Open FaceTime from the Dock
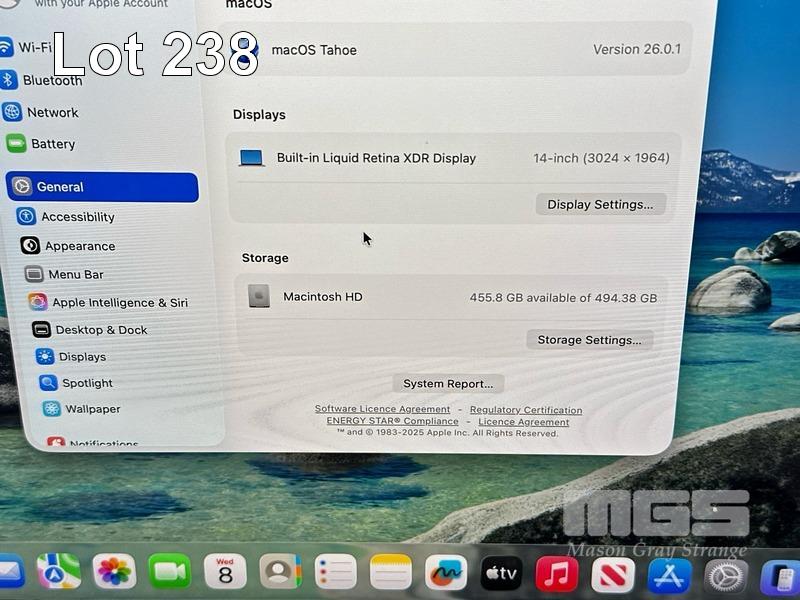This screenshot has height=600, width=800. click(170, 571)
